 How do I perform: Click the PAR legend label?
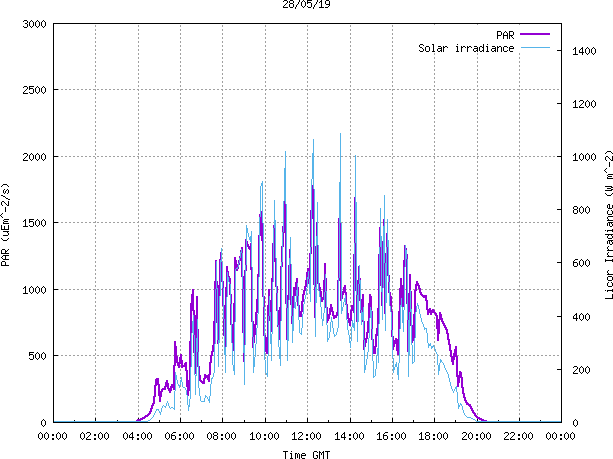[505, 35]
